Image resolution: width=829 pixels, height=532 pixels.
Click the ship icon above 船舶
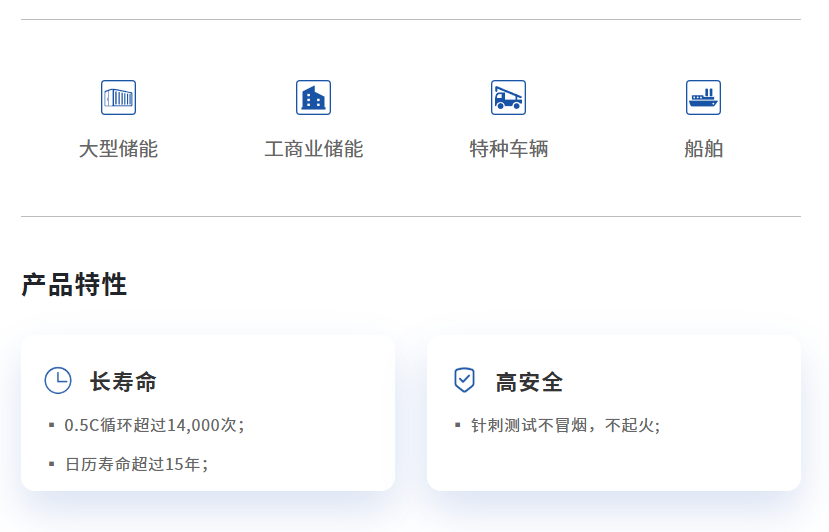[x=703, y=98]
